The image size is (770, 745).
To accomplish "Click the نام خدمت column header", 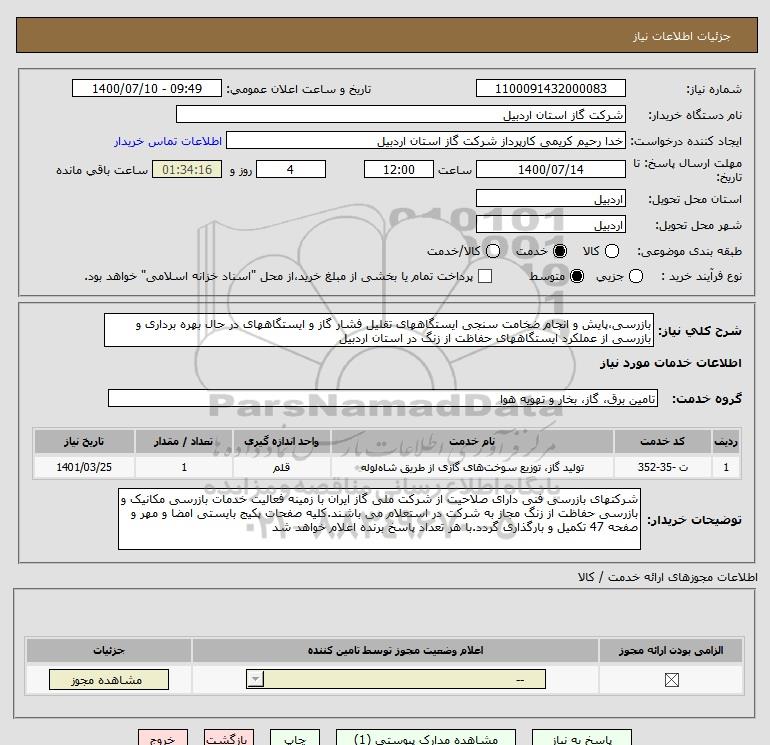I will 472,441.
